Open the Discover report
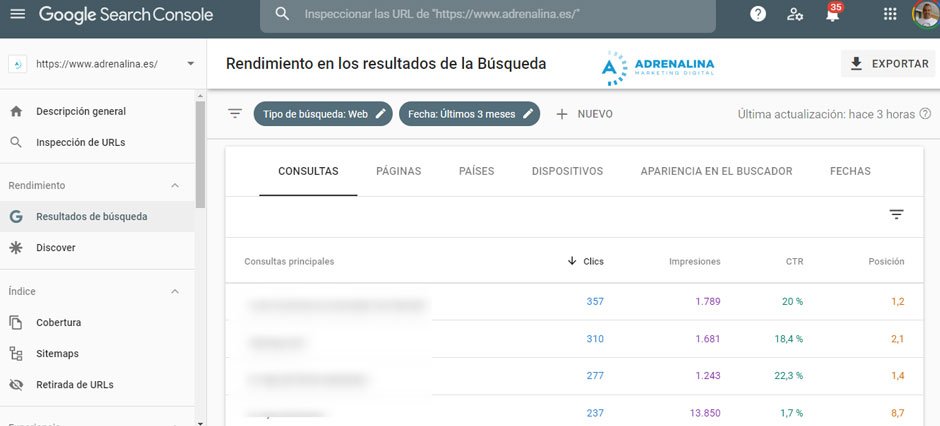 (x=56, y=247)
